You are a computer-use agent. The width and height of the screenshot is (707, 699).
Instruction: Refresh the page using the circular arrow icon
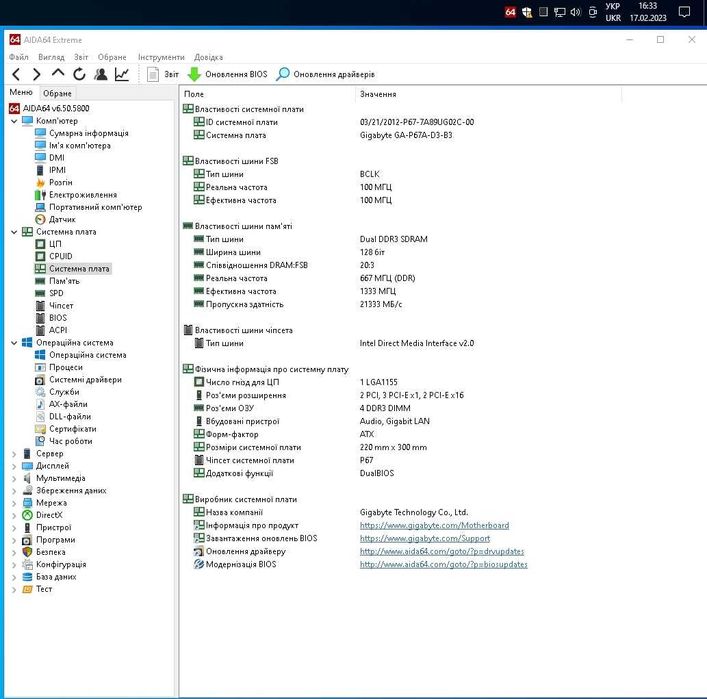[79, 74]
